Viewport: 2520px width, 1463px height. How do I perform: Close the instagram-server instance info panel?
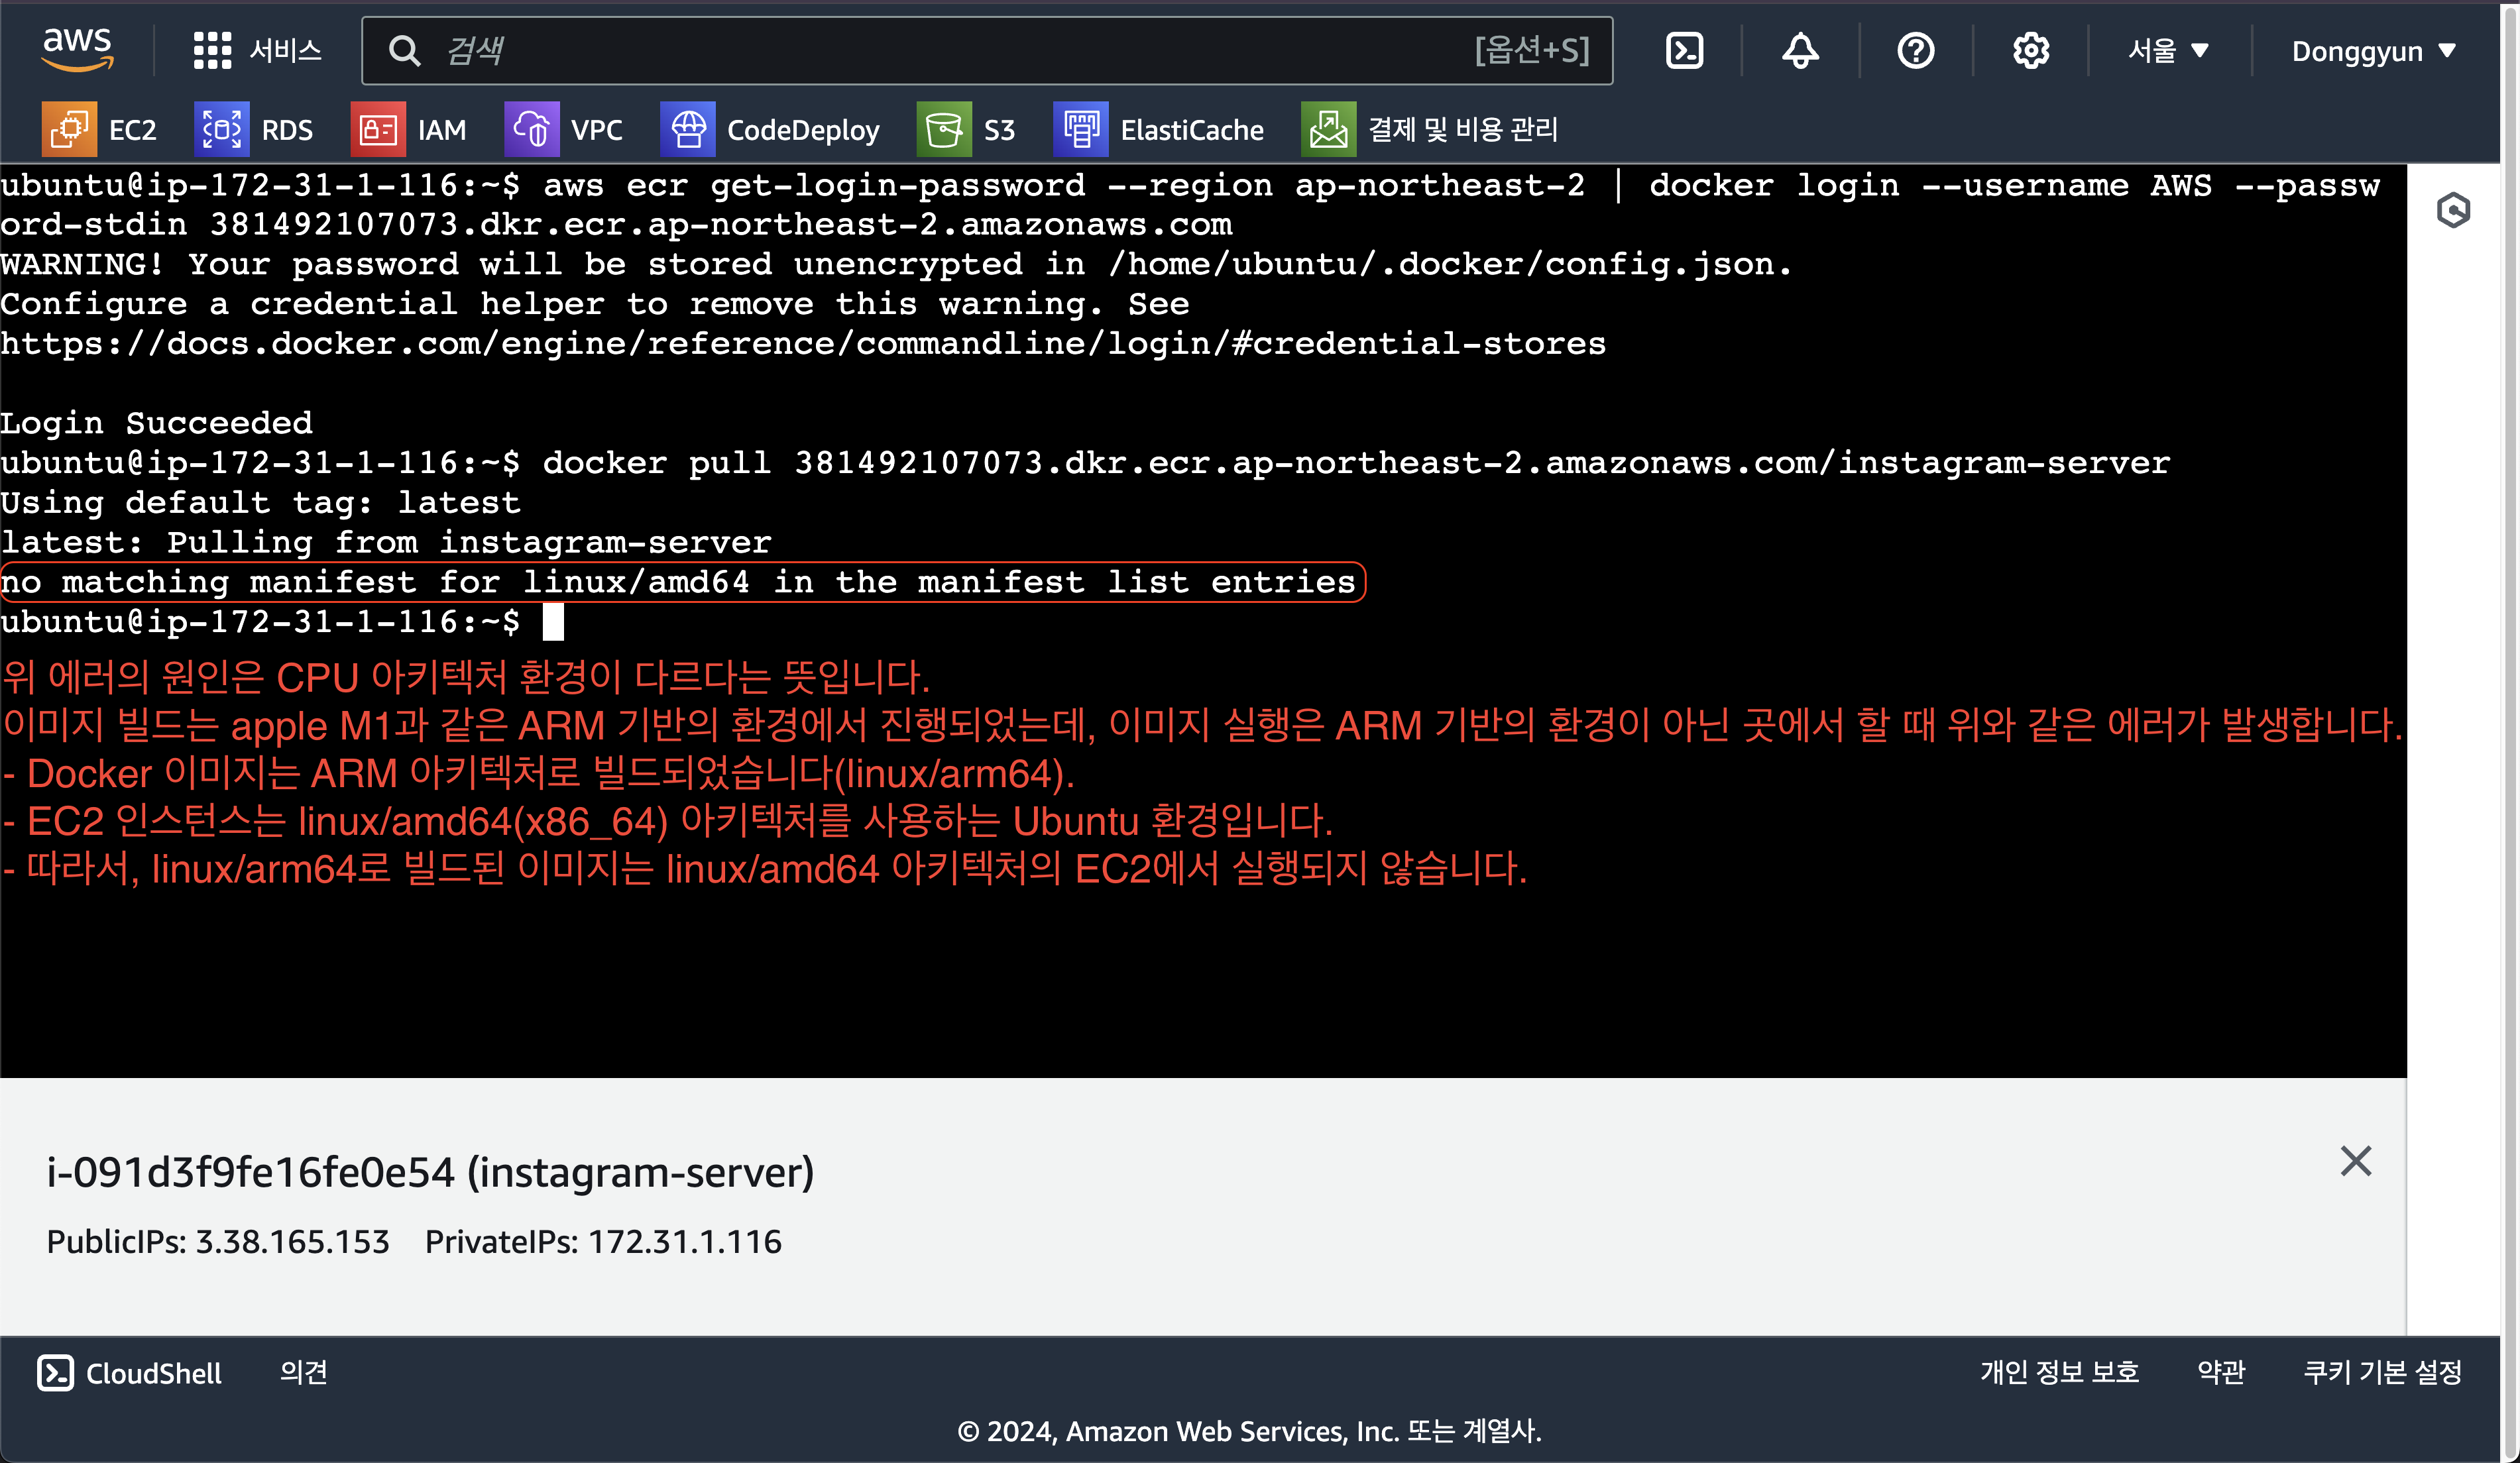[2355, 1161]
